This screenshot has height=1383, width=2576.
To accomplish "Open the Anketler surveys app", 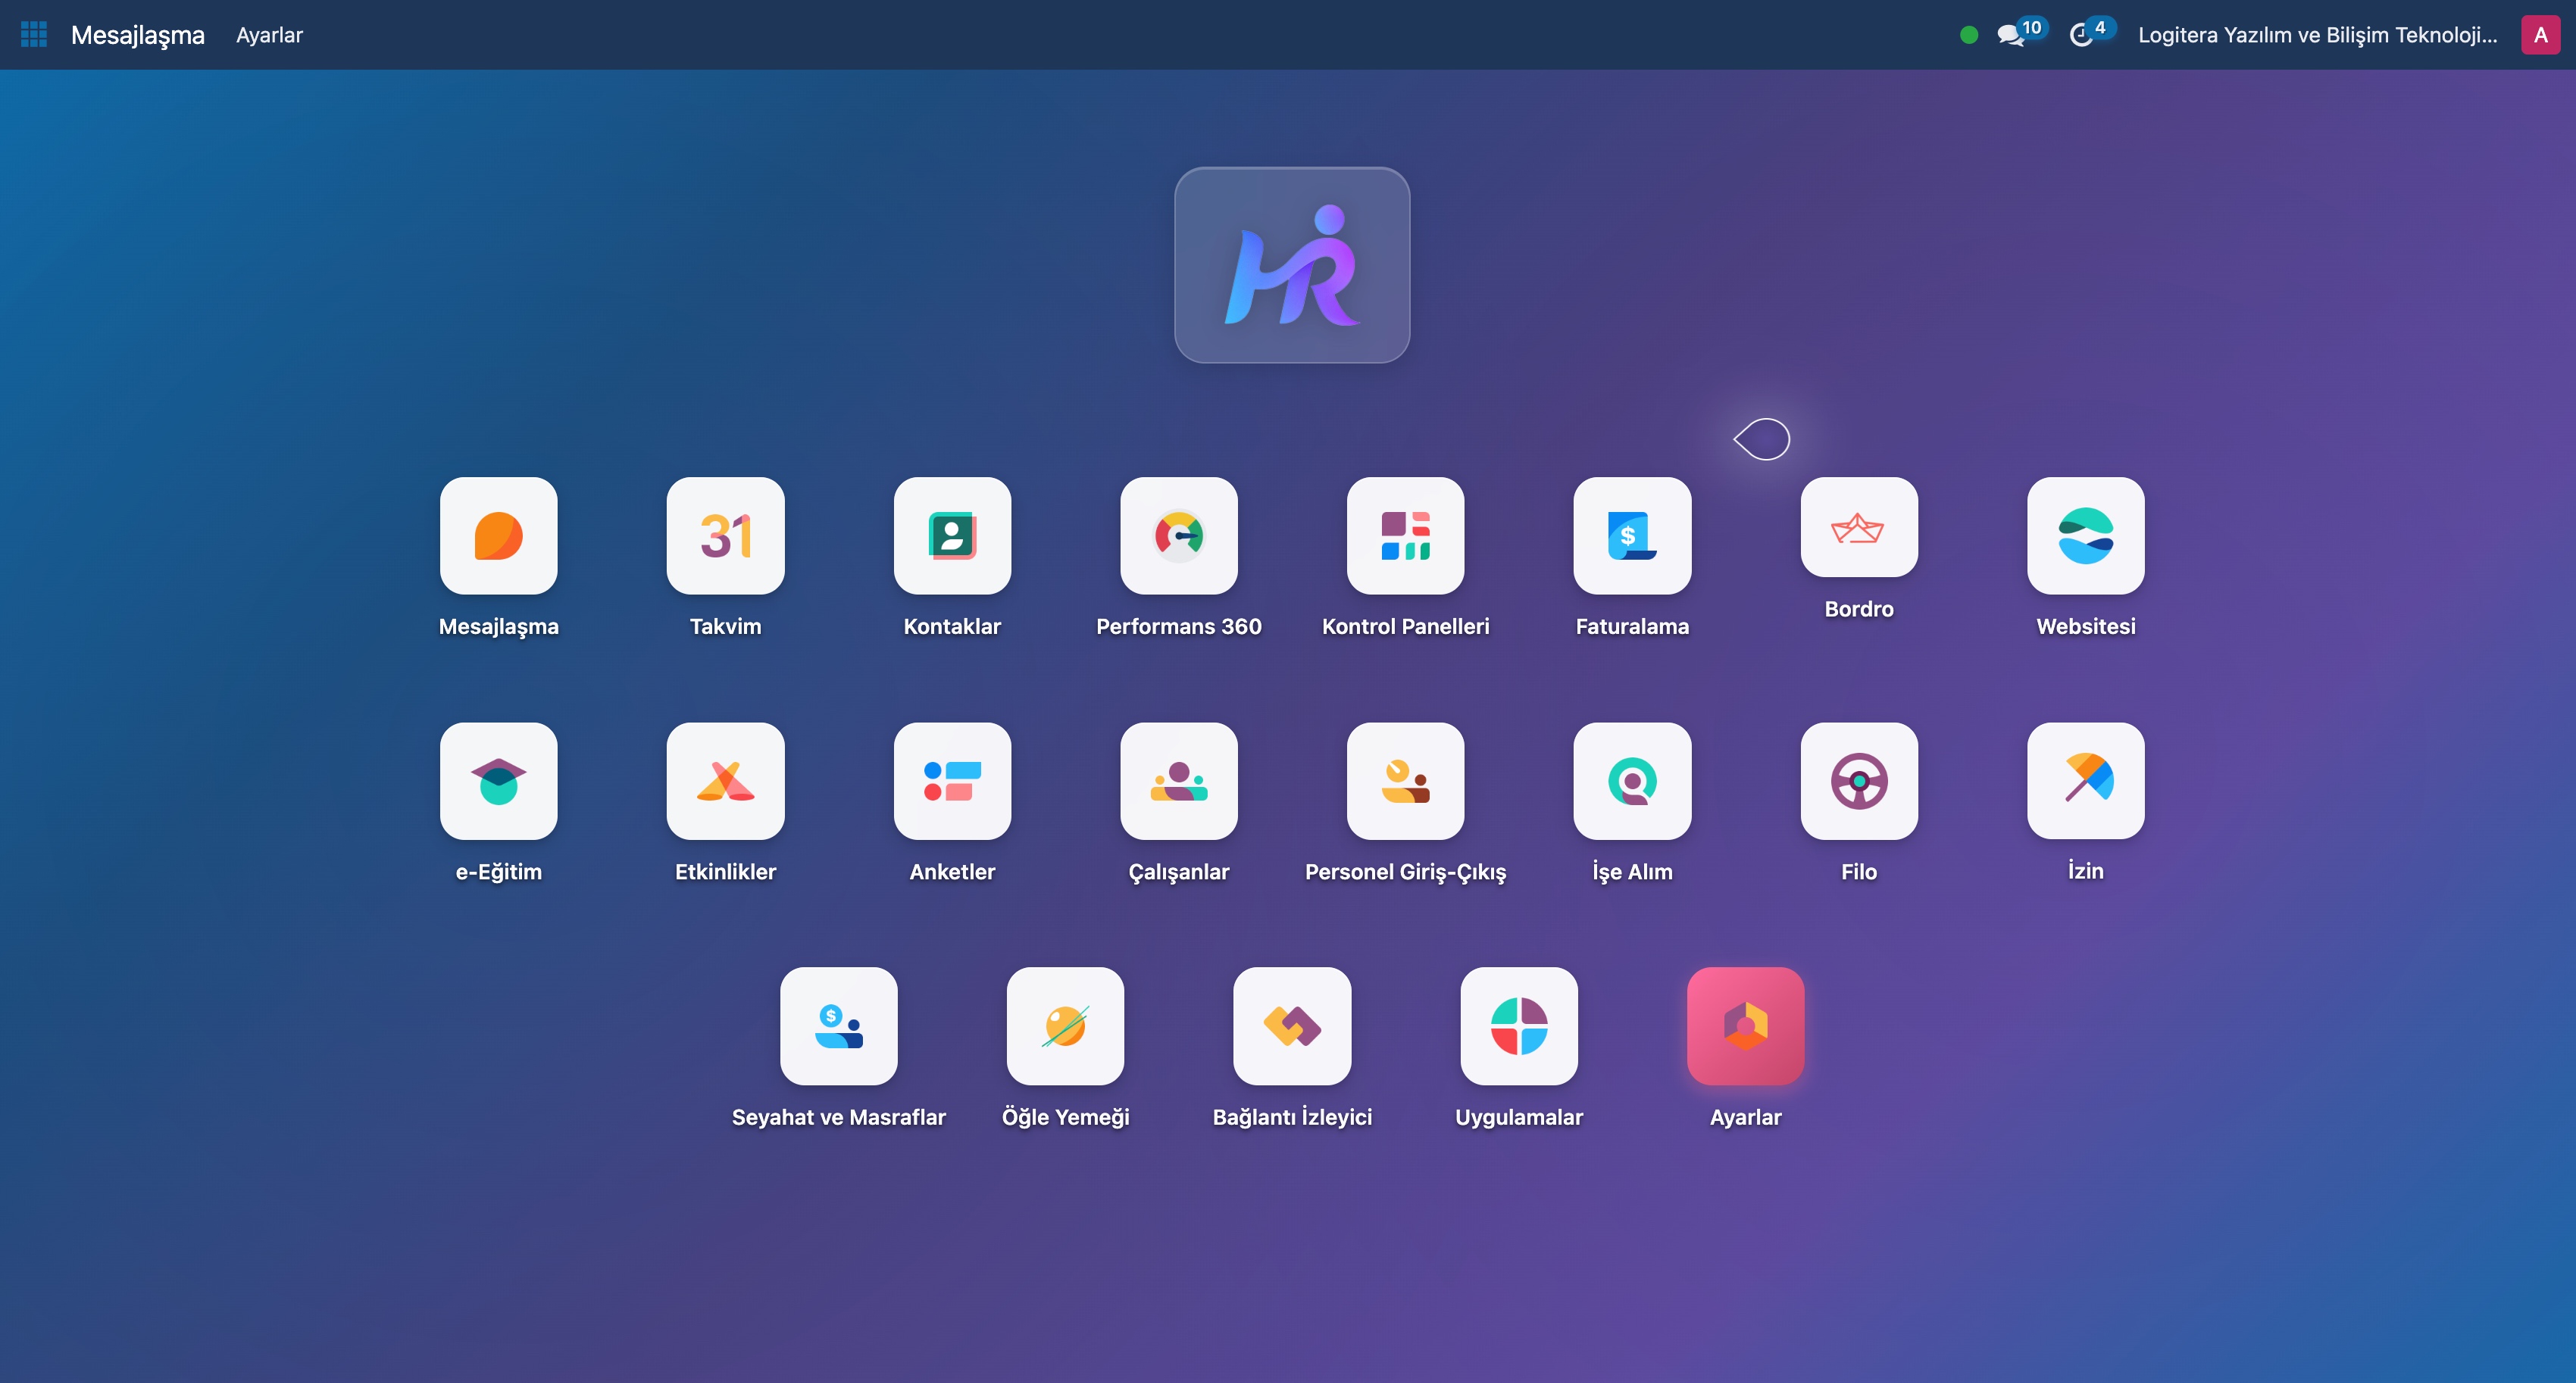I will pyautogui.click(x=952, y=781).
